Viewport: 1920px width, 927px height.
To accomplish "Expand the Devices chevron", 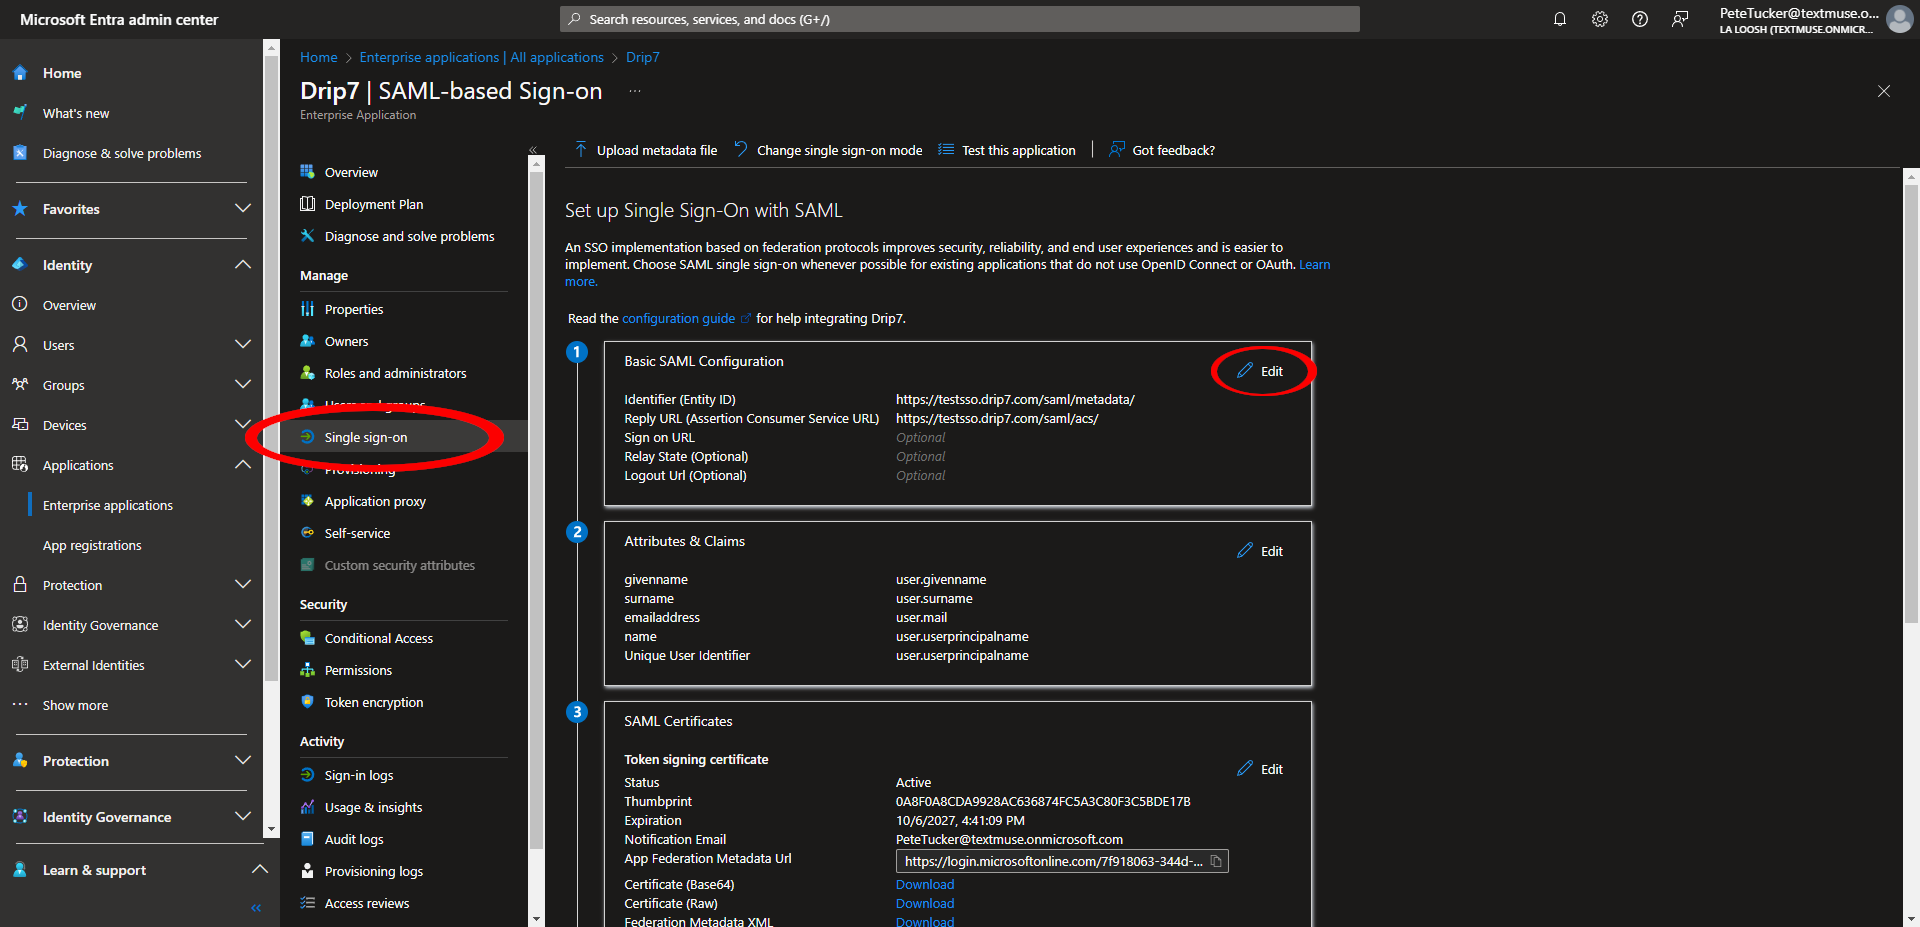I will point(242,424).
